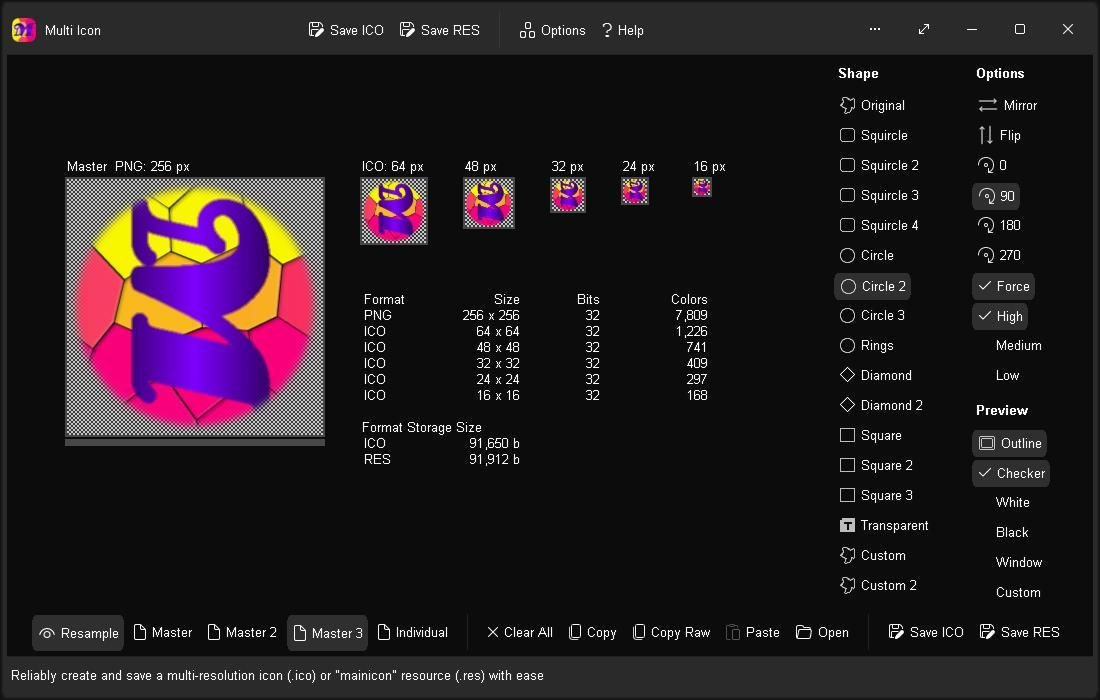
Task: Apply the Transparent shape option
Action: pos(884,525)
